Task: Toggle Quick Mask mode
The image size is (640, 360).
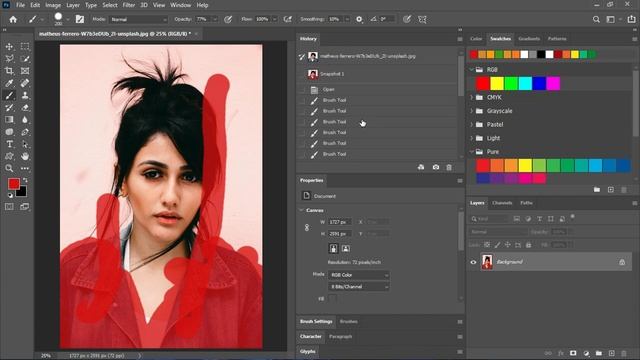Action: 9,207
